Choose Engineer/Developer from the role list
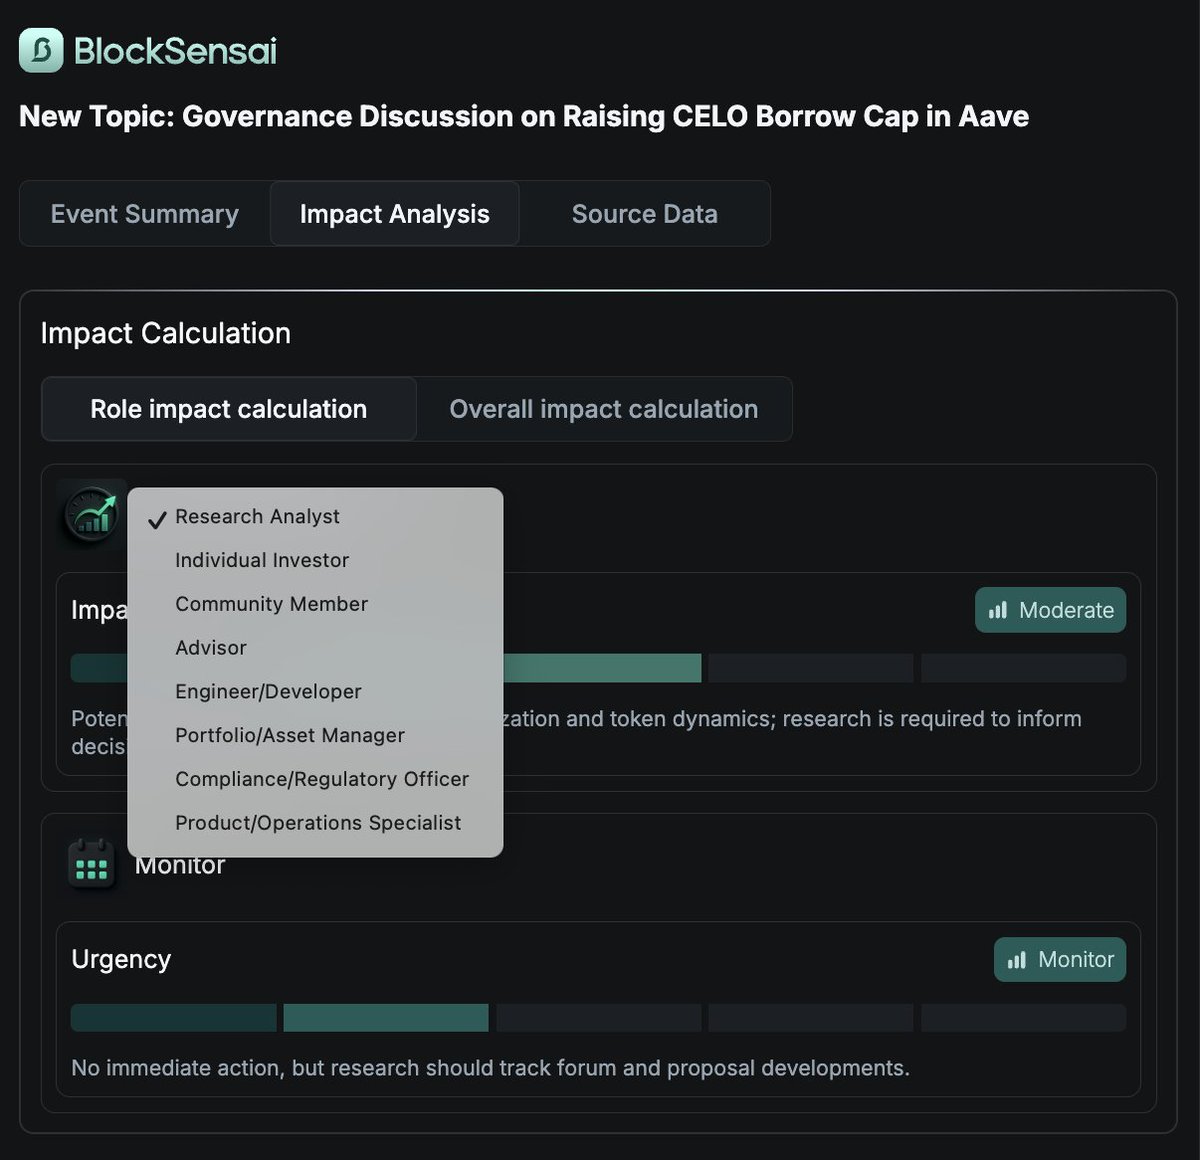The image size is (1200, 1160). [x=315, y=692]
